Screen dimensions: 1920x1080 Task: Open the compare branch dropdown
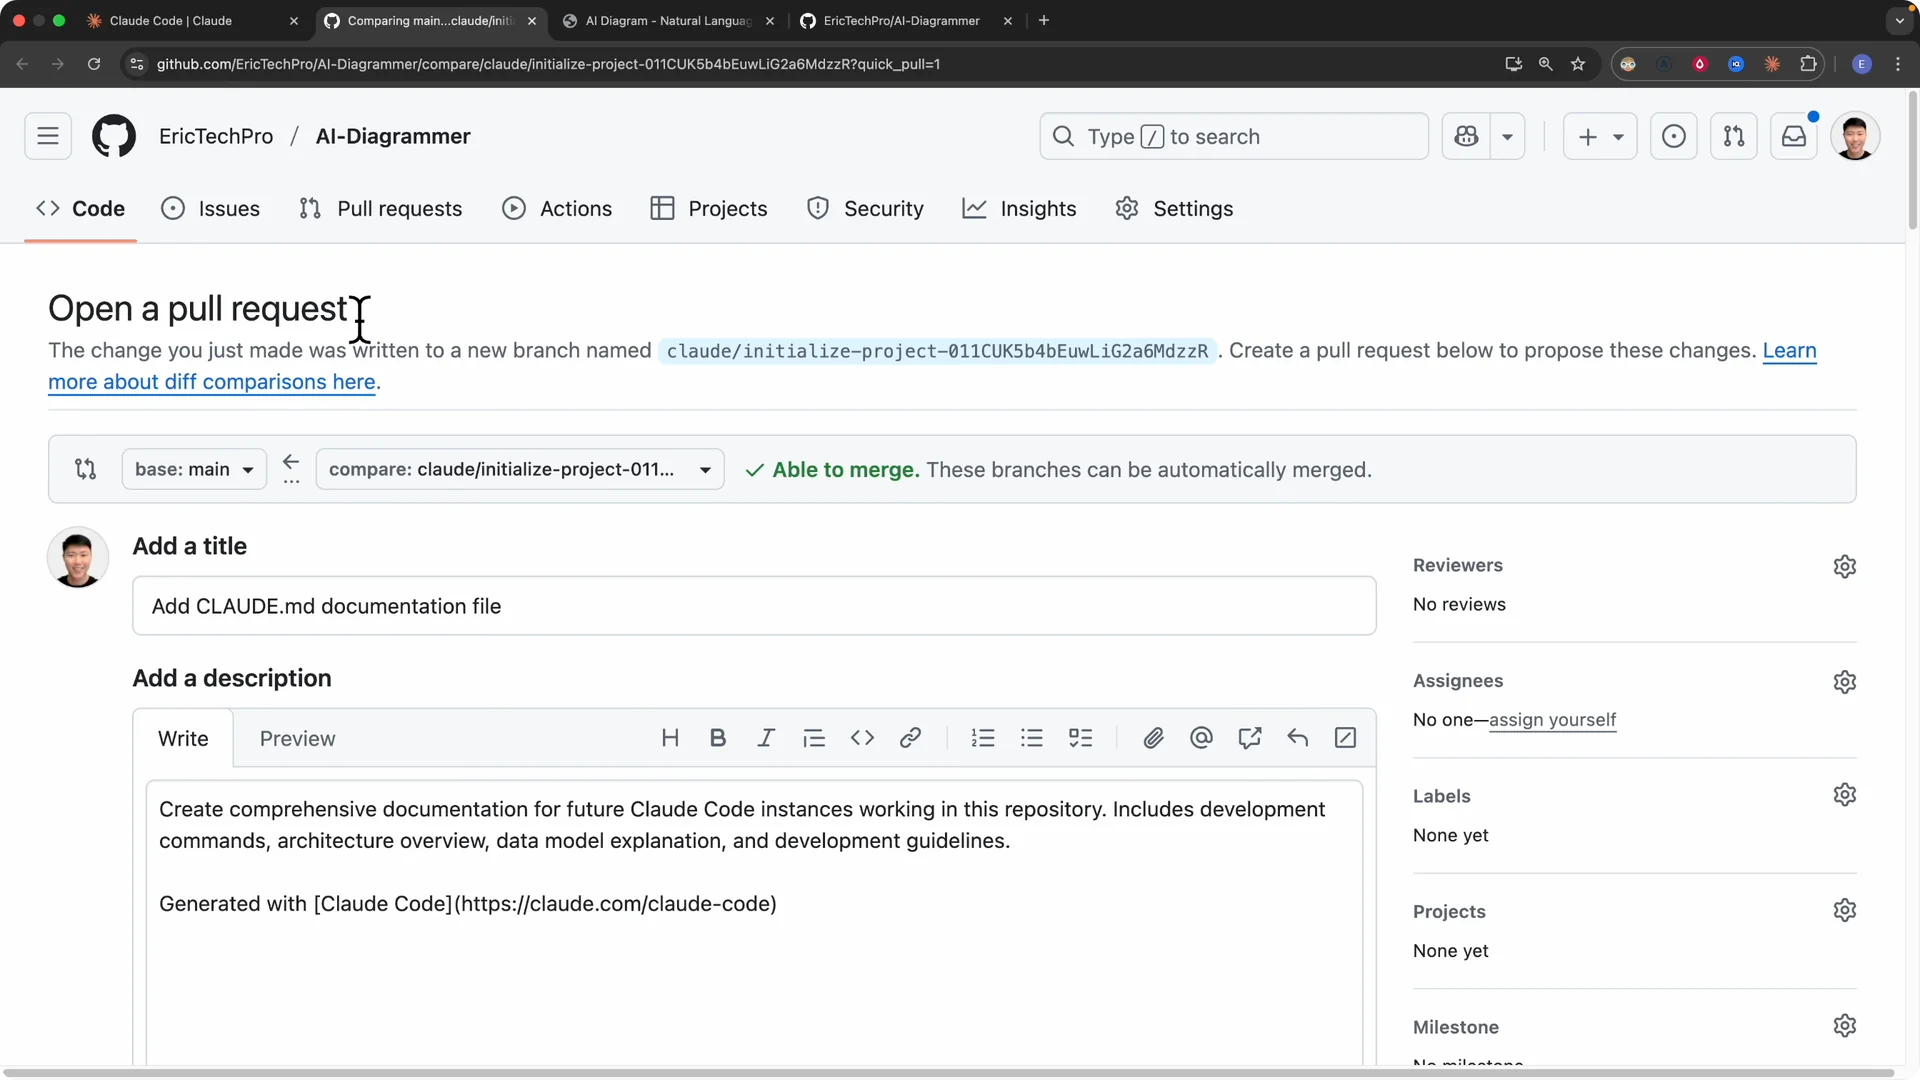tap(520, 469)
